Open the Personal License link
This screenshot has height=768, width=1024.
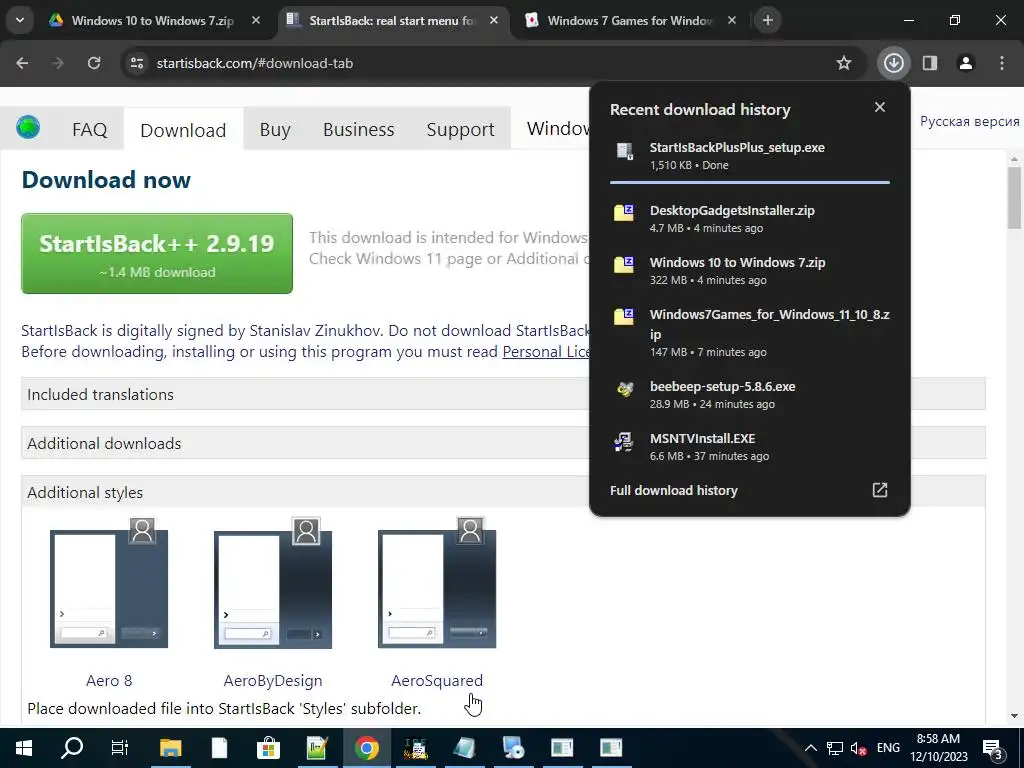[x=546, y=352]
